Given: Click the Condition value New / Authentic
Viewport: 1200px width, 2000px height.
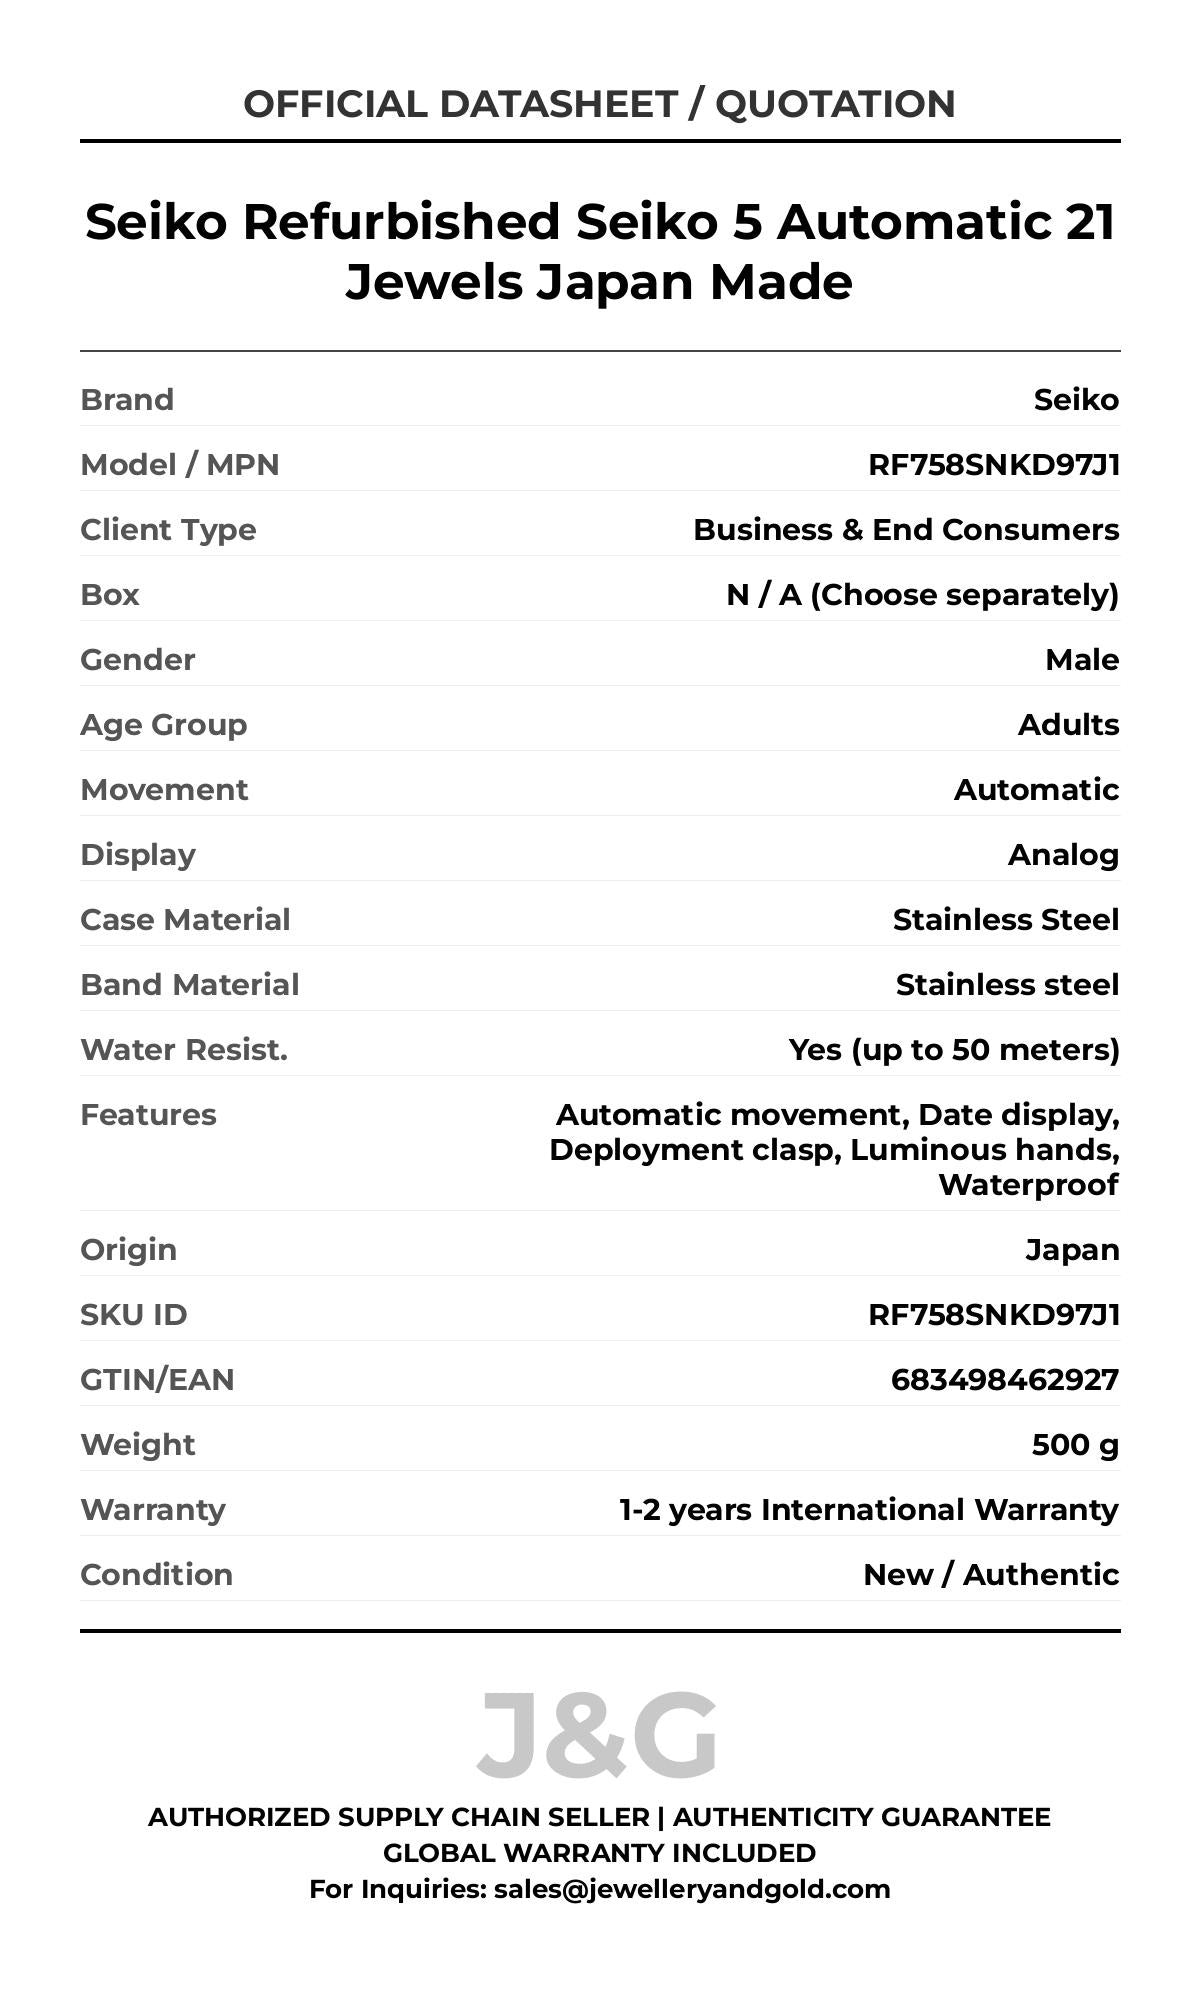Looking at the screenshot, I should point(990,1575).
